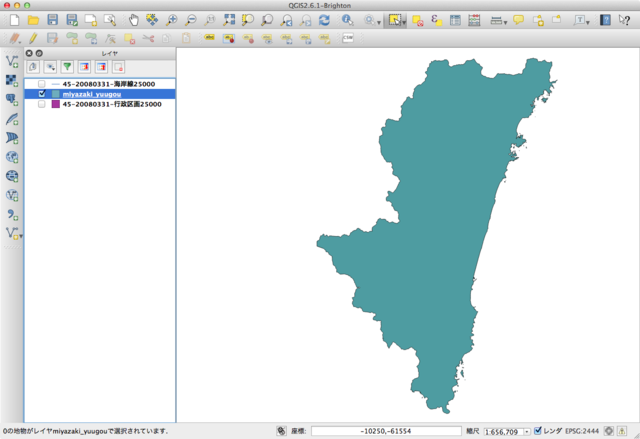Screen dimensions: 640x439
Task: Add a PostGIS layer elephant icon
Action: [12, 100]
